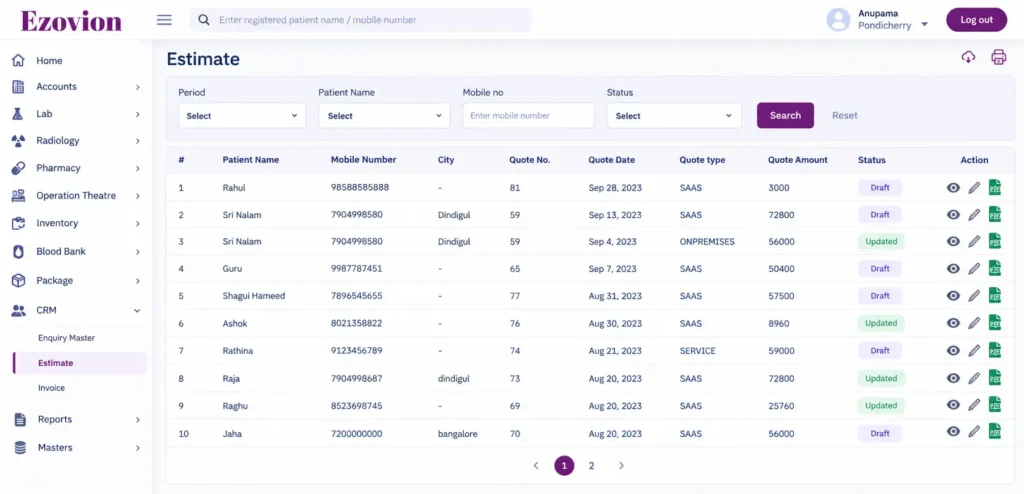The image size is (1024, 494).
Task: Open Enquiry Master submenu item
Action: point(67,338)
